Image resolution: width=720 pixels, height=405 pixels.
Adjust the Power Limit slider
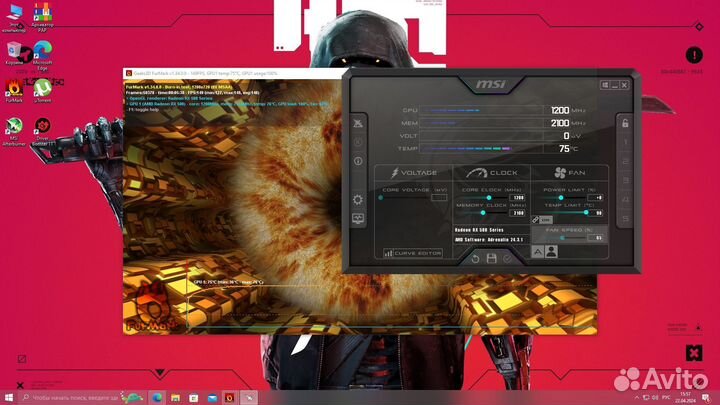pos(561,197)
